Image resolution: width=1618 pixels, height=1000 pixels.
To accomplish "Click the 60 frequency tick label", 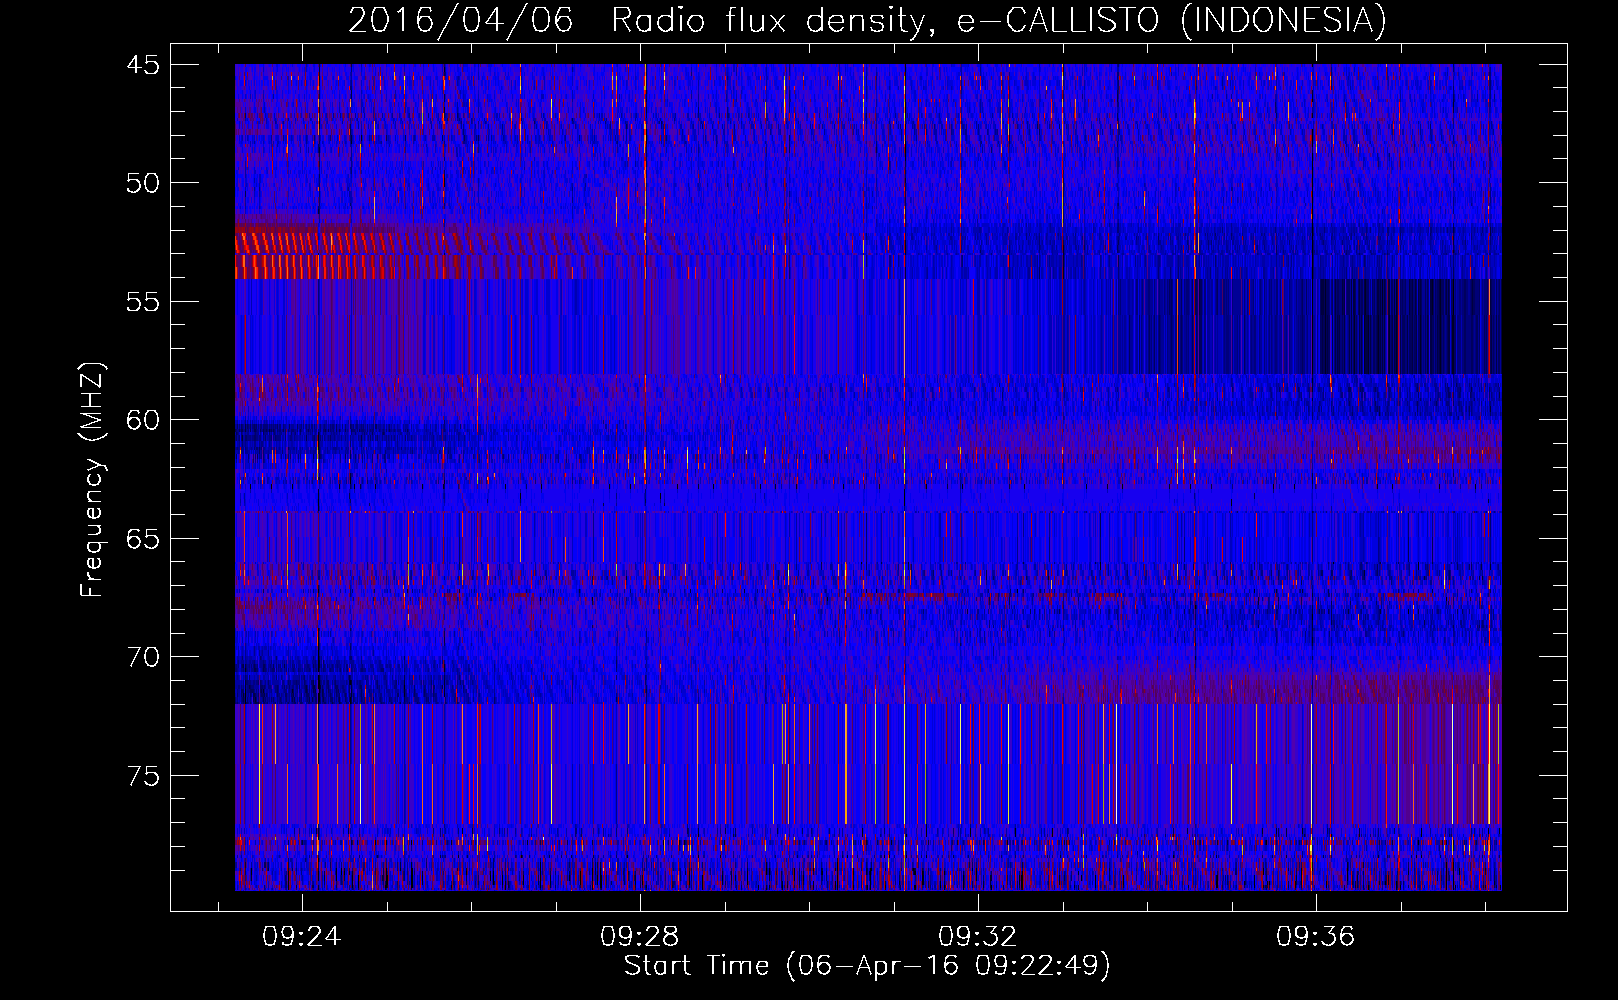I will point(143,420).
